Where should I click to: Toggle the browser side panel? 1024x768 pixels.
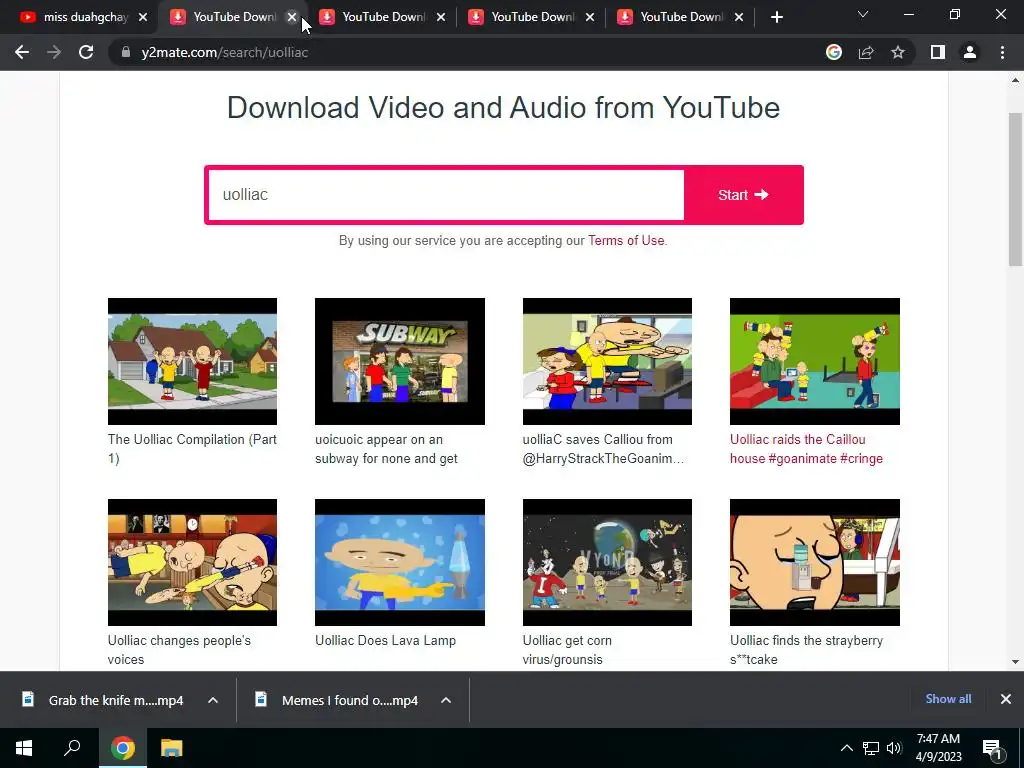pos(938,52)
